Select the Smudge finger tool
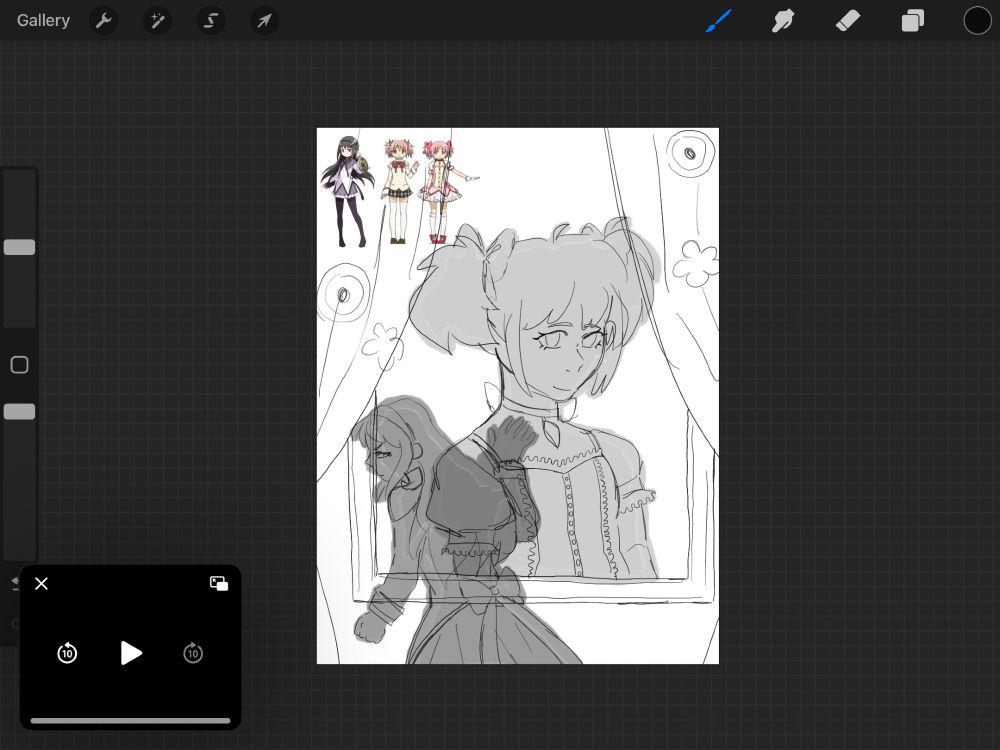1000x750 pixels. point(783,20)
